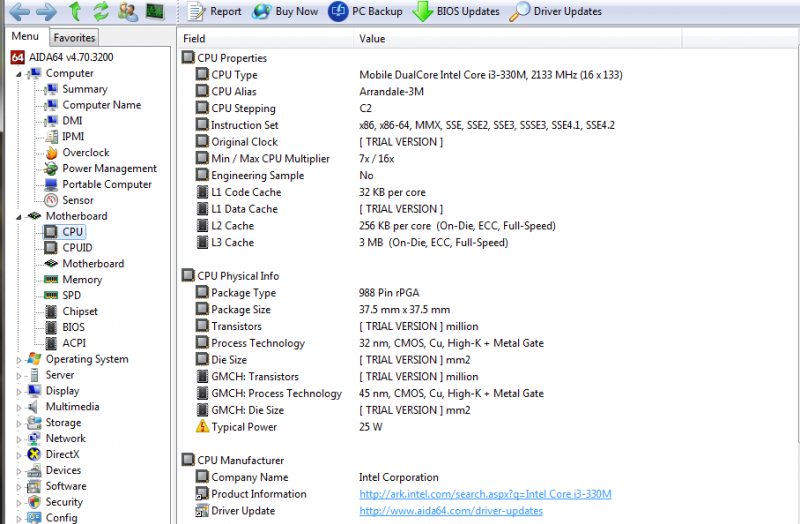Follow the aida64.com driver-updates link
The height and width of the screenshot is (524, 800).
(451, 511)
